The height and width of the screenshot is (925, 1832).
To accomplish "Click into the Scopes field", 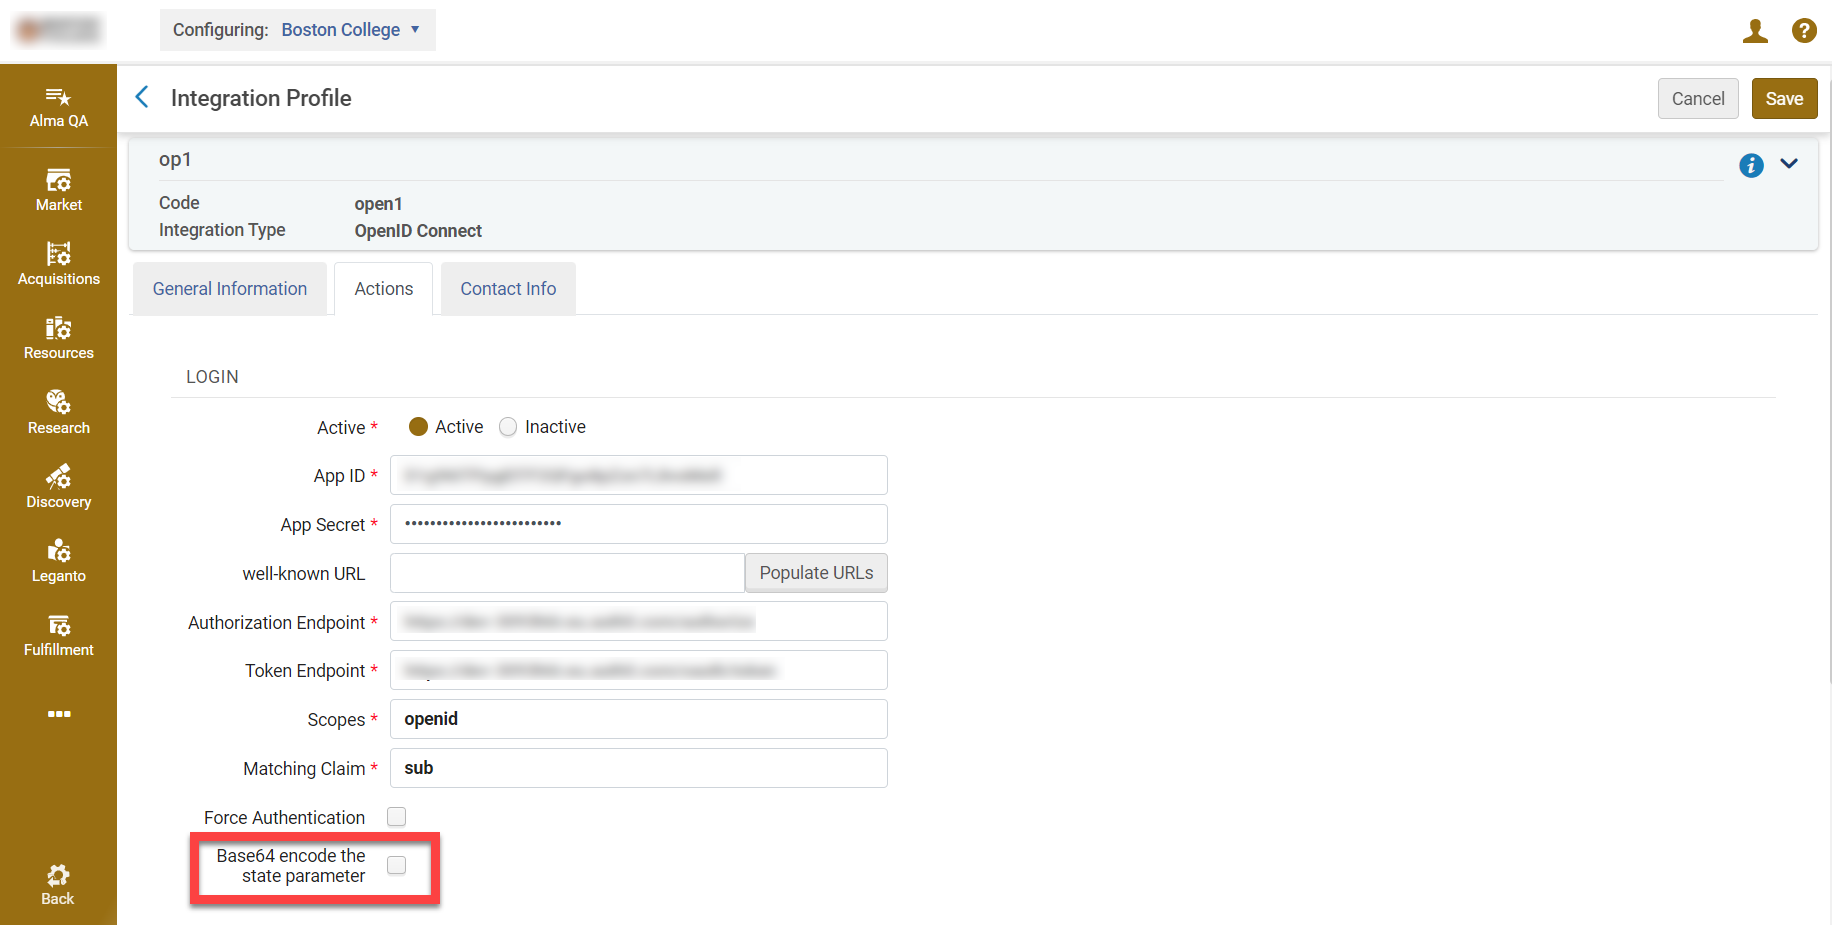I will (x=639, y=719).
